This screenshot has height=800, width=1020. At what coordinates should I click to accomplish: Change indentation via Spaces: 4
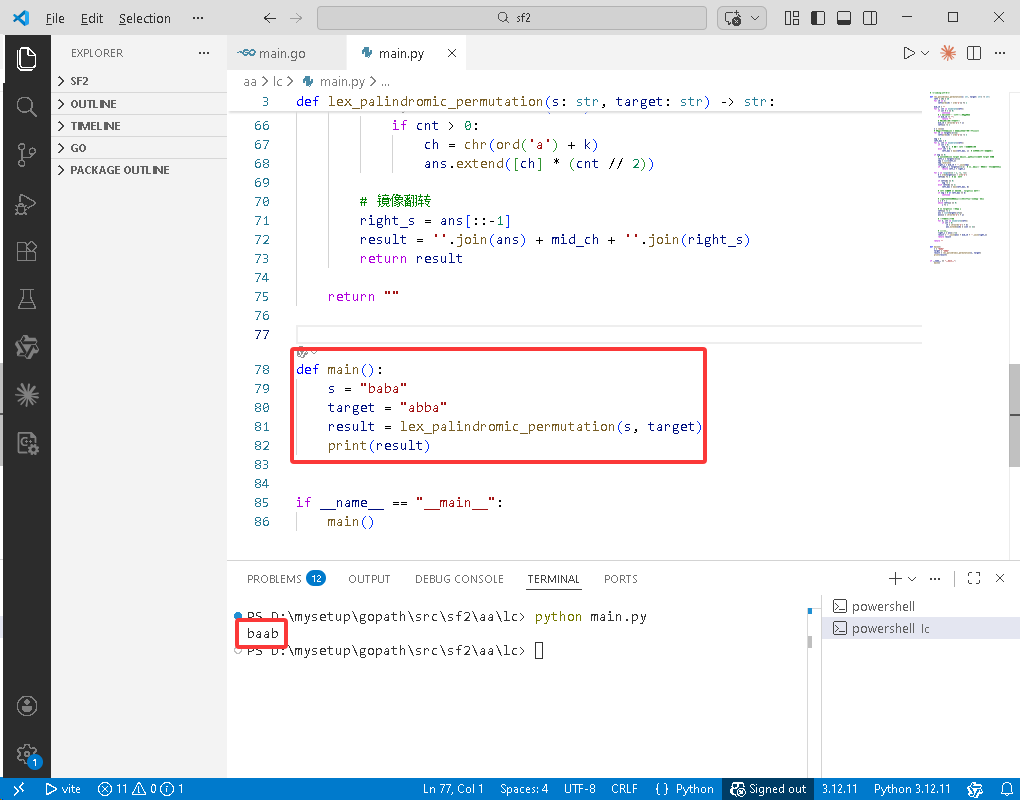[x=524, y=789]
